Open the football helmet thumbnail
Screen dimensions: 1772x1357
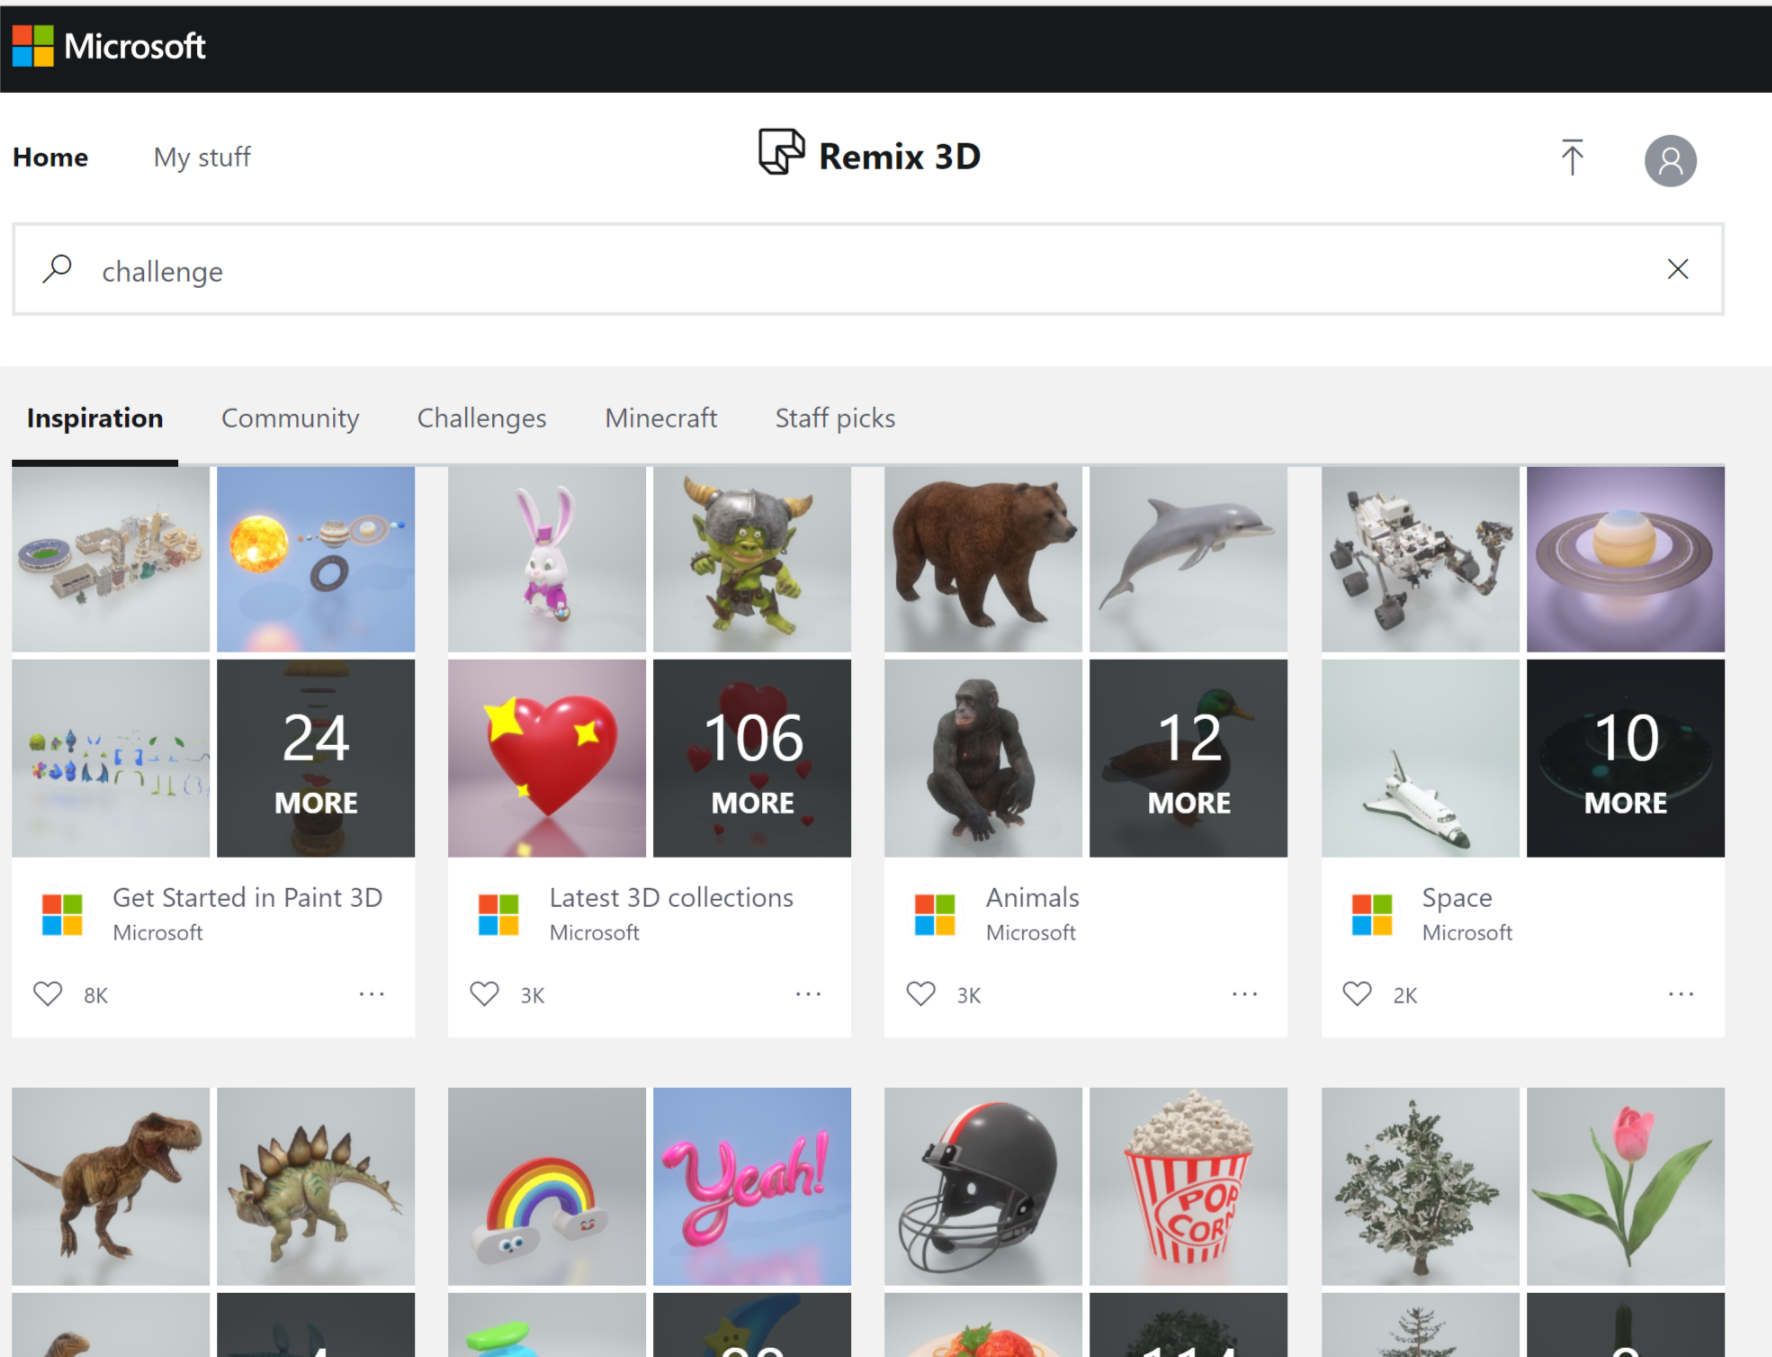983,1186
